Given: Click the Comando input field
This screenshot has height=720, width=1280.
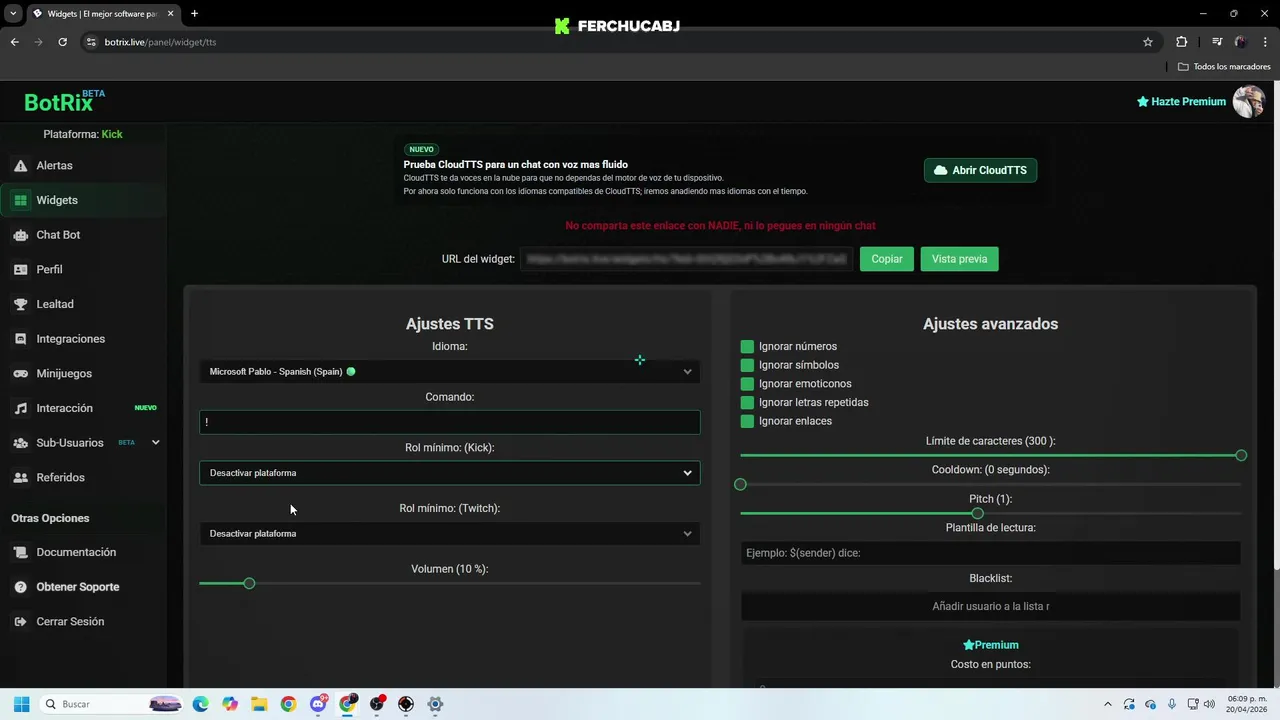Looking at the screenshot, I should pyautogui.click(x=450, y=422).
